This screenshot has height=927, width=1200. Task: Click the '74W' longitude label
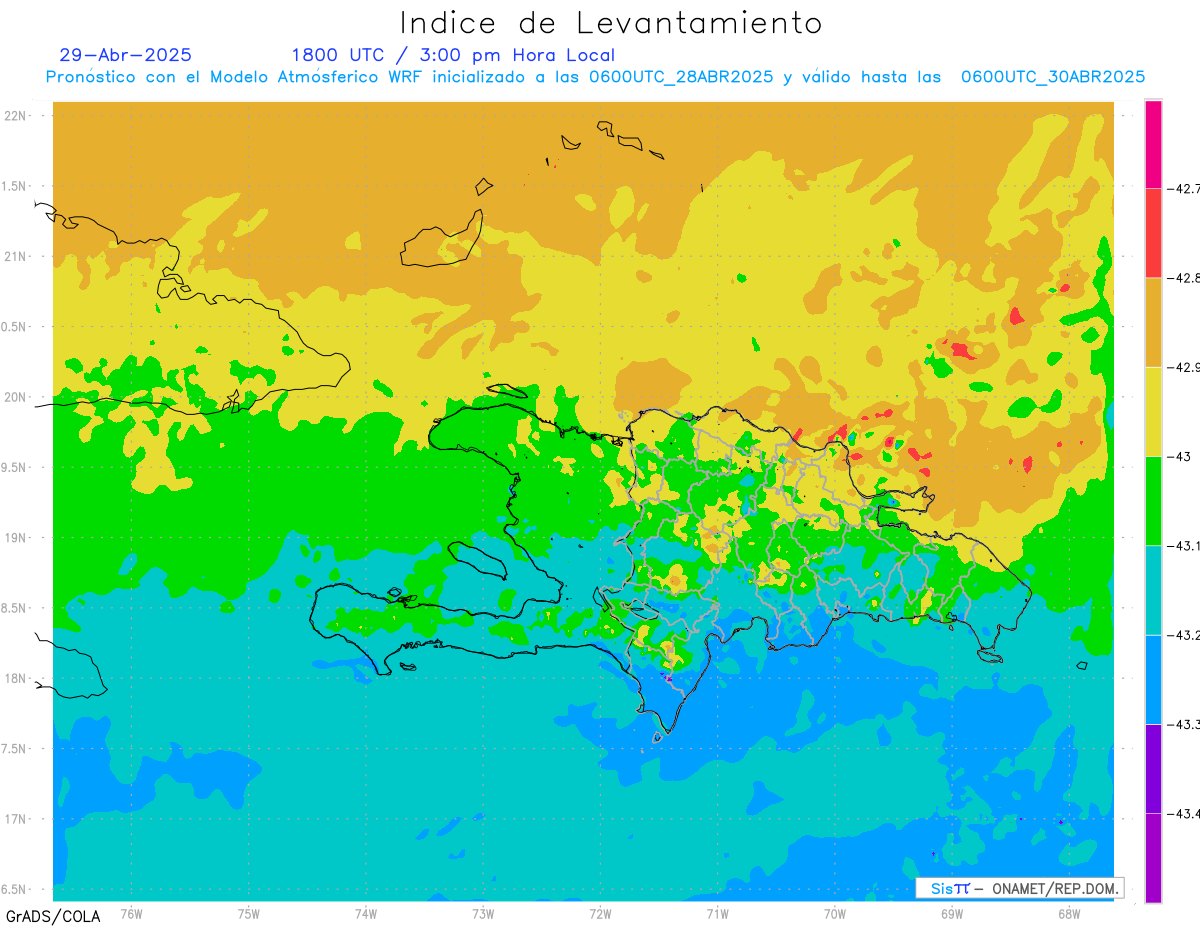[366, 914]
